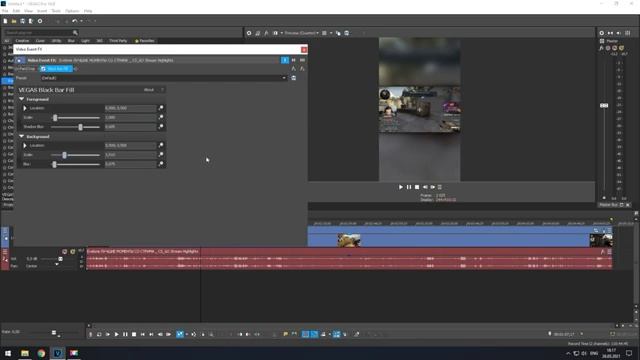Click the Stop button under the video preview
This screenshot has height=360, width=640.
tap(417, 187)
